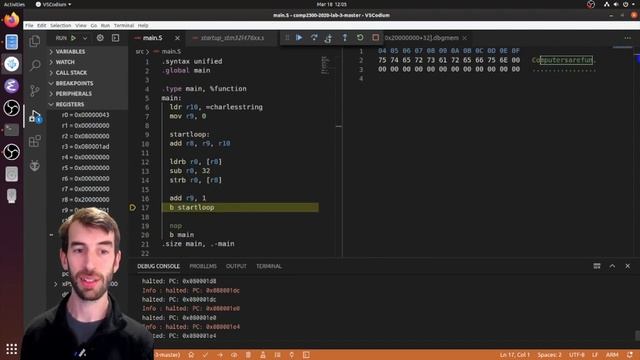The image size is (640, 360).
Task: Select register r8 = 0x20000000
Action: click(86, 200)
